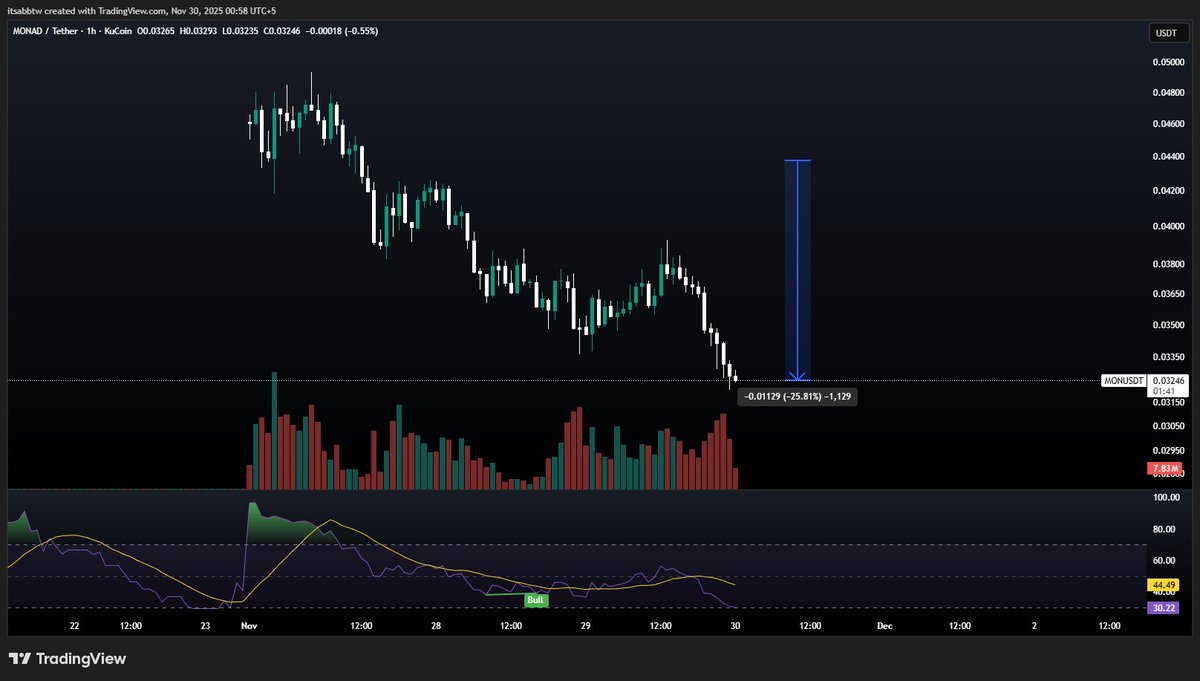Click the USDT currency button
The image size is (1200, 681).
click(x=1166, y=34)
